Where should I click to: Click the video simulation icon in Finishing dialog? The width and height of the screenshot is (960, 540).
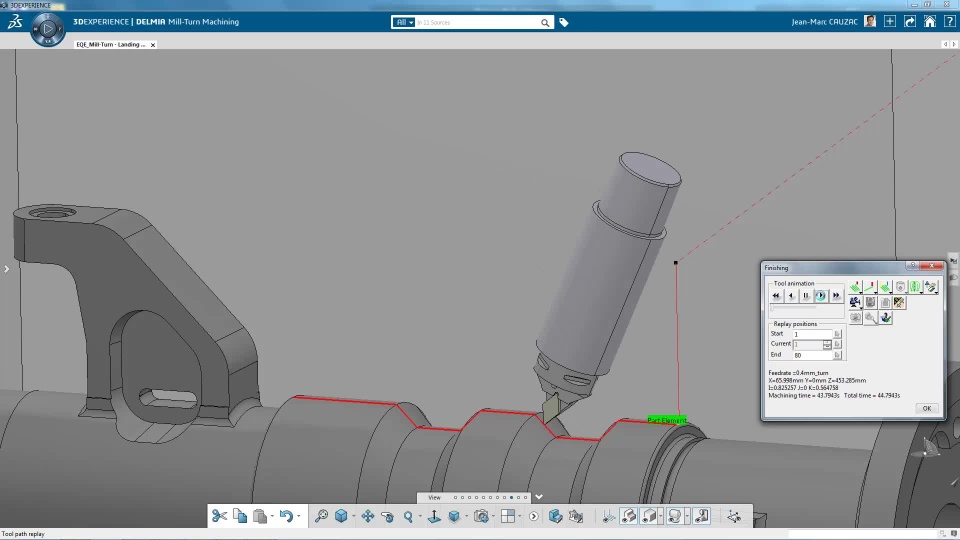pos(856,302)
